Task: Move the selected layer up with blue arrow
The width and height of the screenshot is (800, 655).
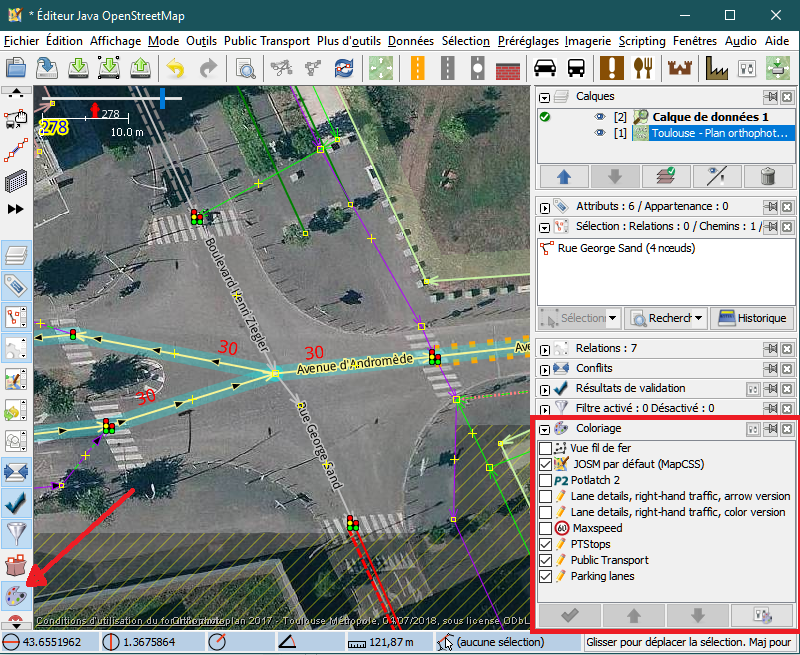Action: [x=563, y=177]
